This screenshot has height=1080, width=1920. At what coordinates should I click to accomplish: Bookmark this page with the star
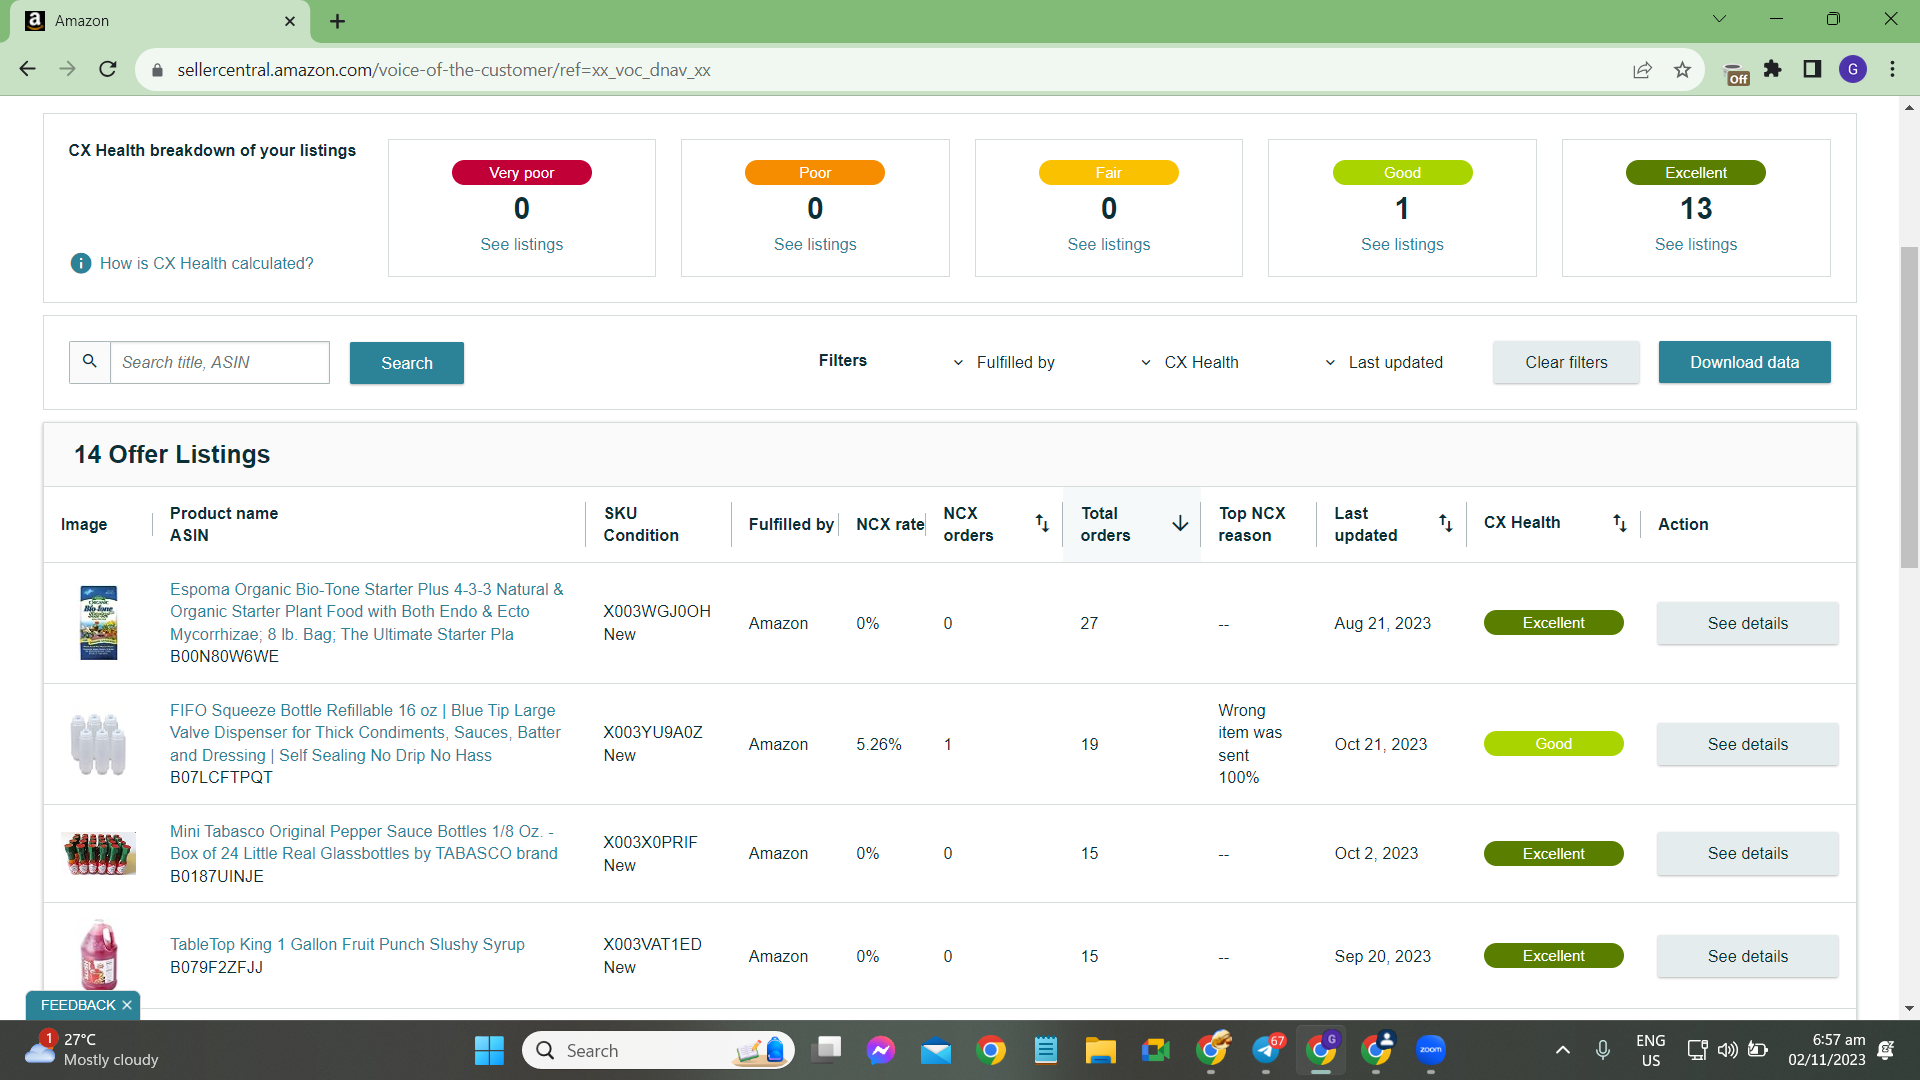pyautogui.click(x=1682, y=70)
